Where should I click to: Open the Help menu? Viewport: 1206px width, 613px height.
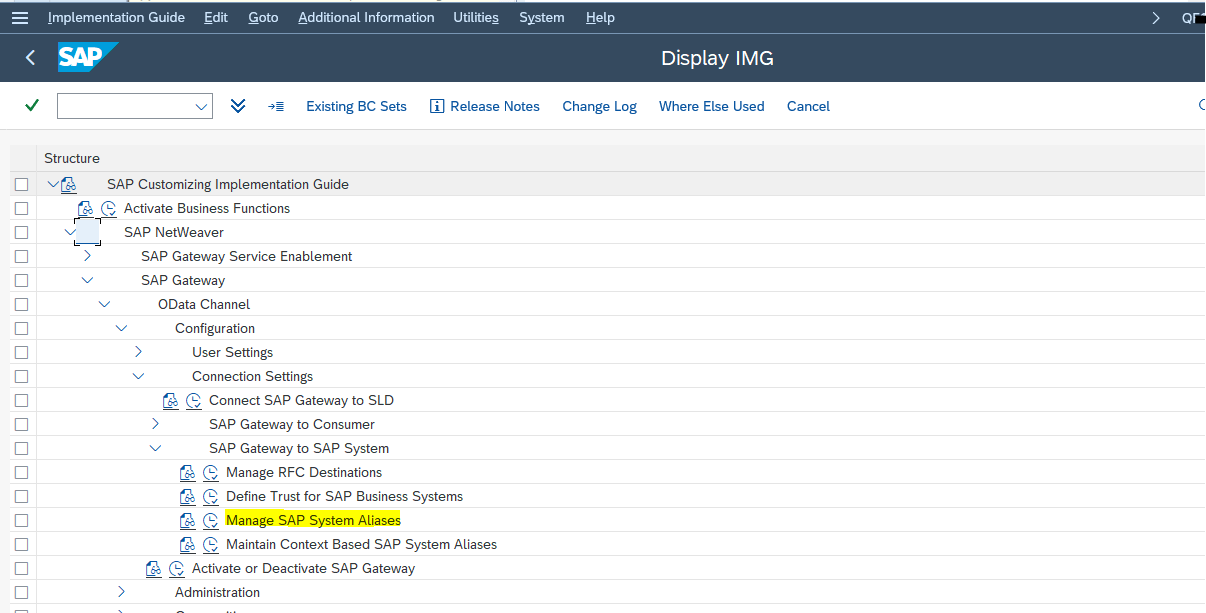[600, 17]
